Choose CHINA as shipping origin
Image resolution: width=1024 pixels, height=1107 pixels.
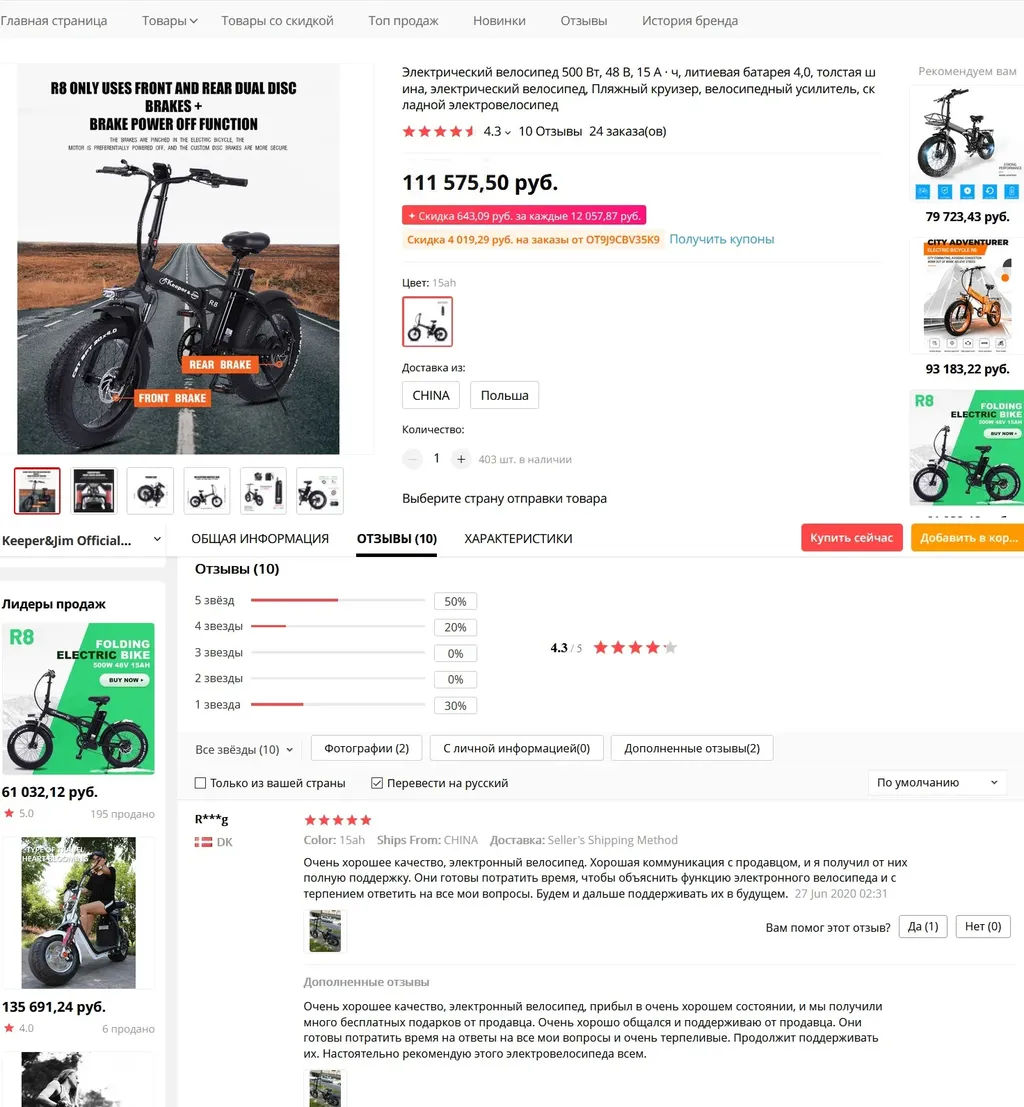click(431, 395)
